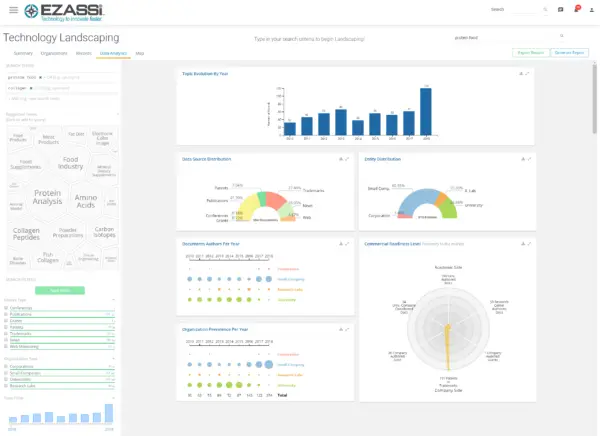
Task: Click the Export Results button
Action: pos(531,52)
